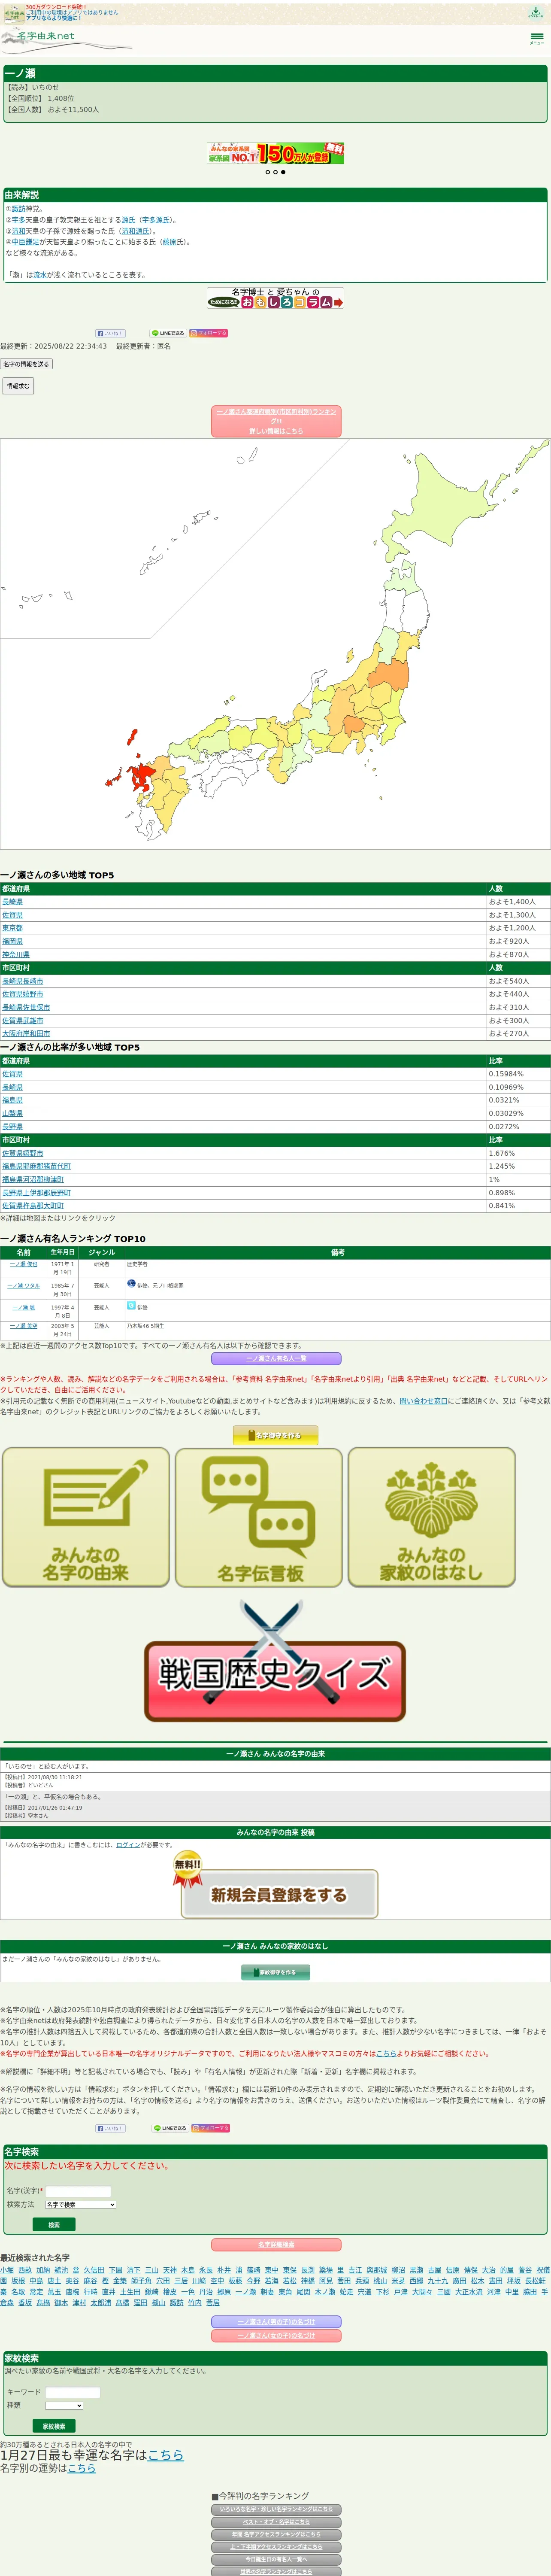Click the 名字御守を作る button

(276, 1435)
